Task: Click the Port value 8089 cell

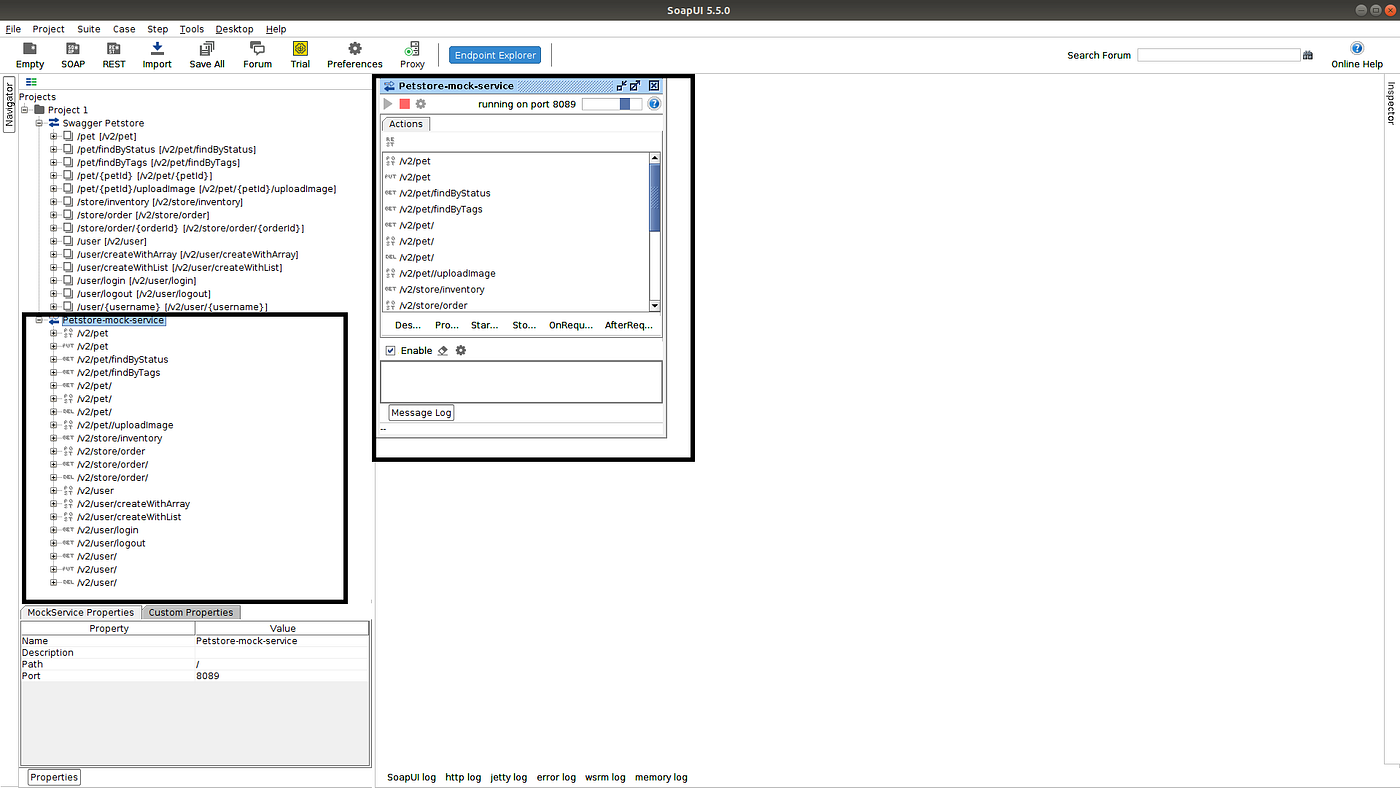Action: pyautogui.click(x=282, y=676)
